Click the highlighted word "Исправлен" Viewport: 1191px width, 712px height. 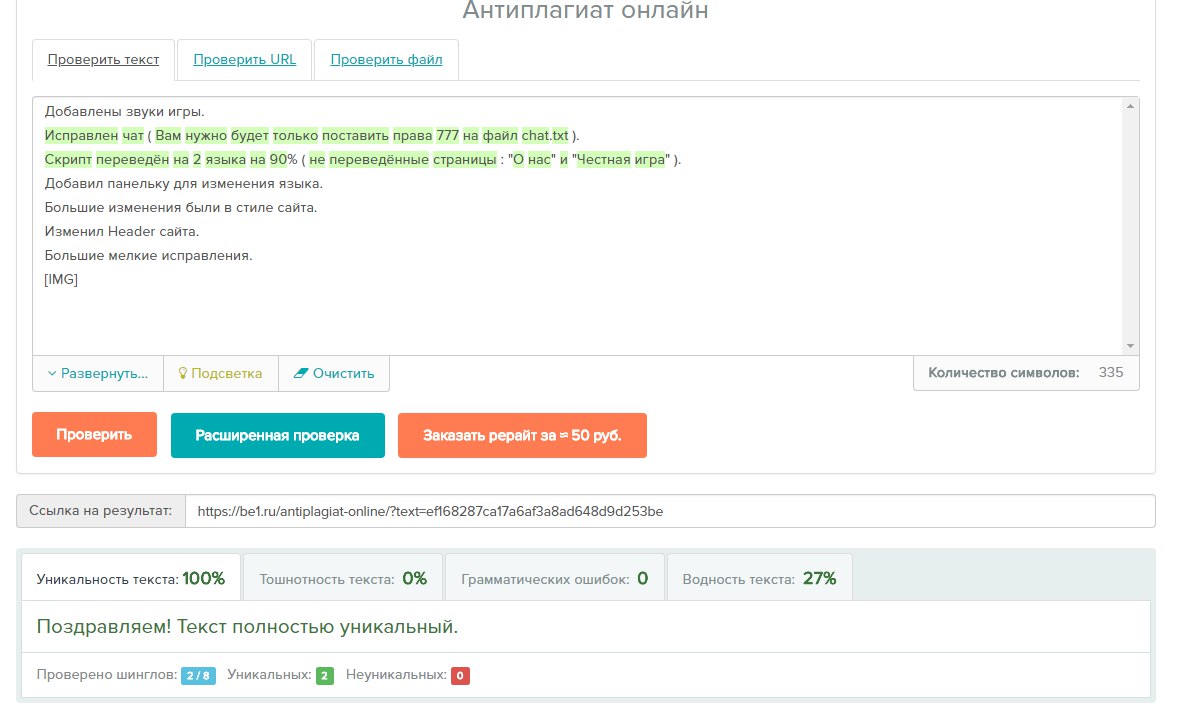[81, 135]
